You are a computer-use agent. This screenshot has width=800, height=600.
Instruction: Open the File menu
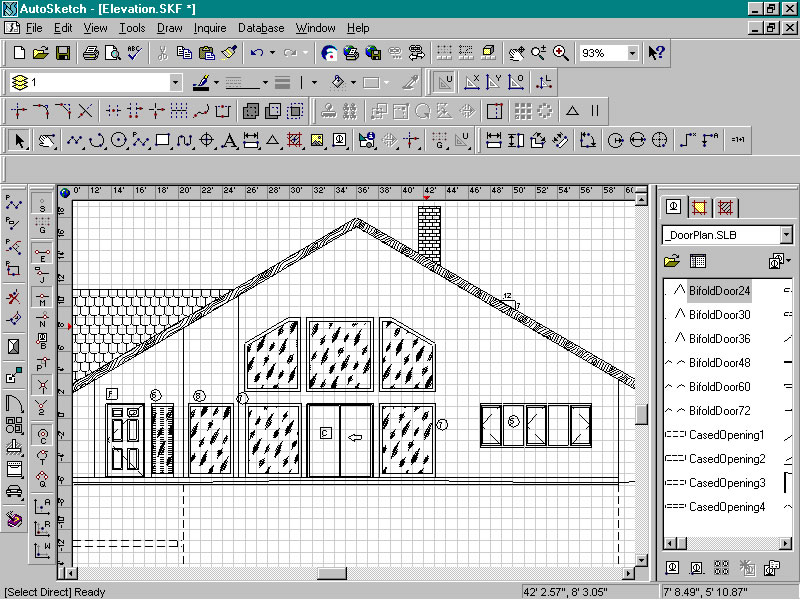[x=34, y=28]
